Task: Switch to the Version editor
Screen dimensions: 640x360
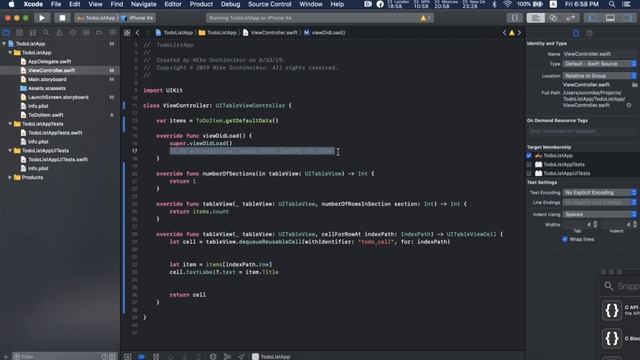Action: (x=571, y=18)
